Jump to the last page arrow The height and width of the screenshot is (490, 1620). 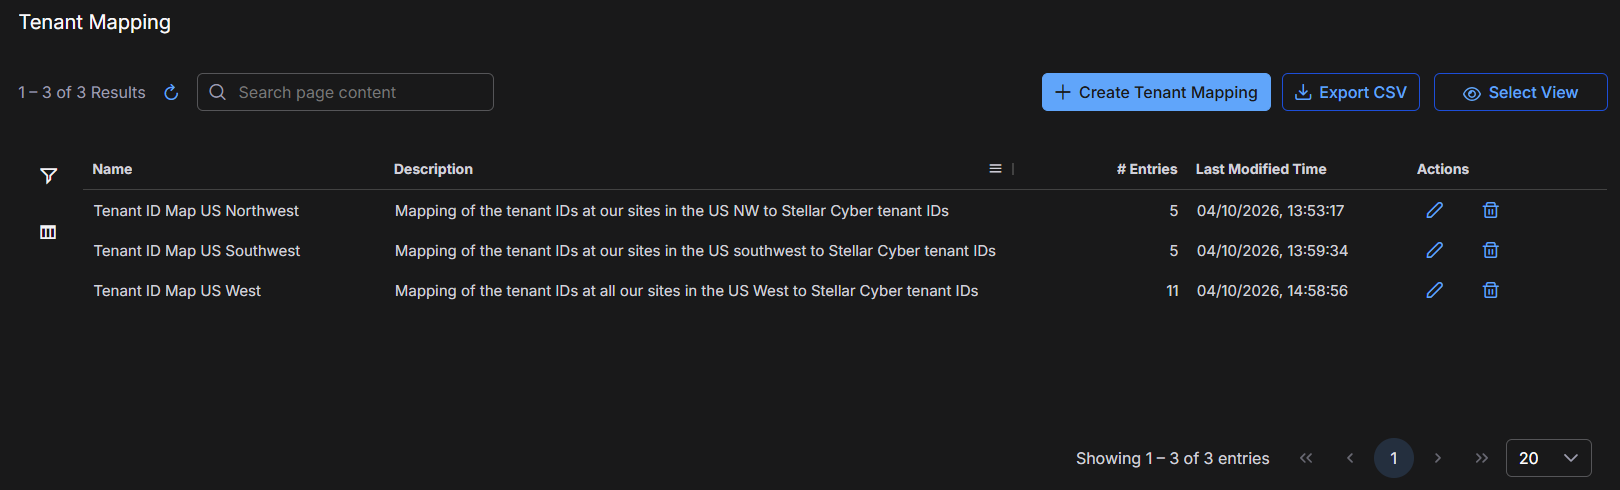[1482, 458]
